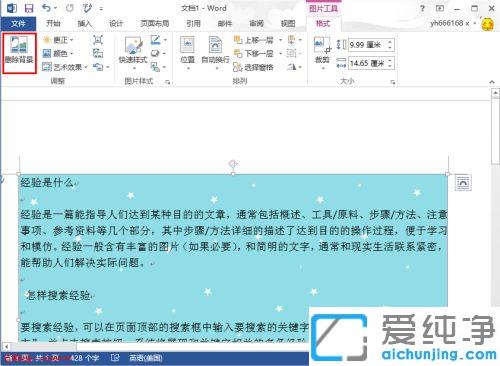The height and width of the screenshot is (366, 500).
Task: Open the Customize Quick Access Toolbar dropdown
Action: [x=101, y=9]
